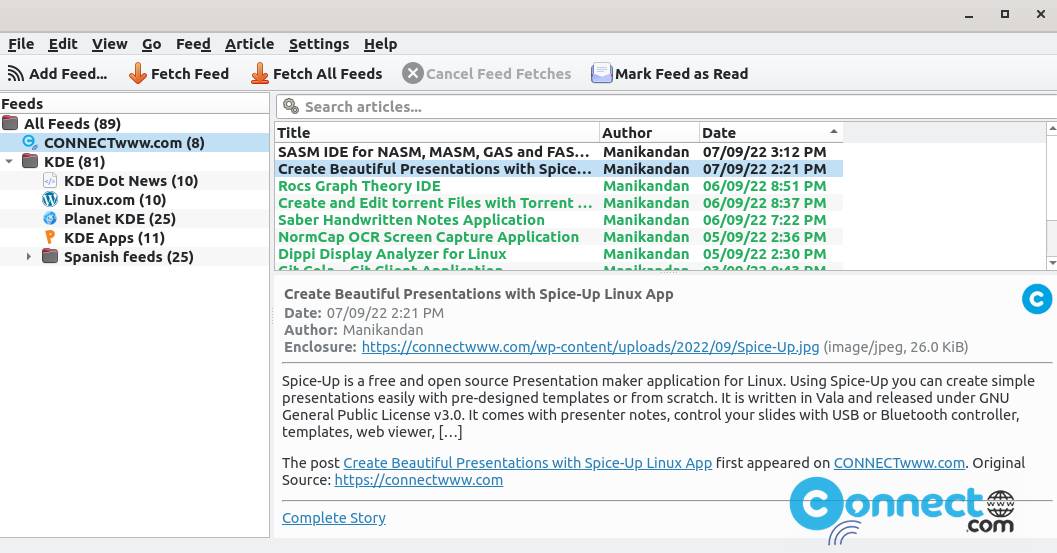Click the Planet KDE feed icon
The width and height of the screenshot is (1057, 553).
50,219
